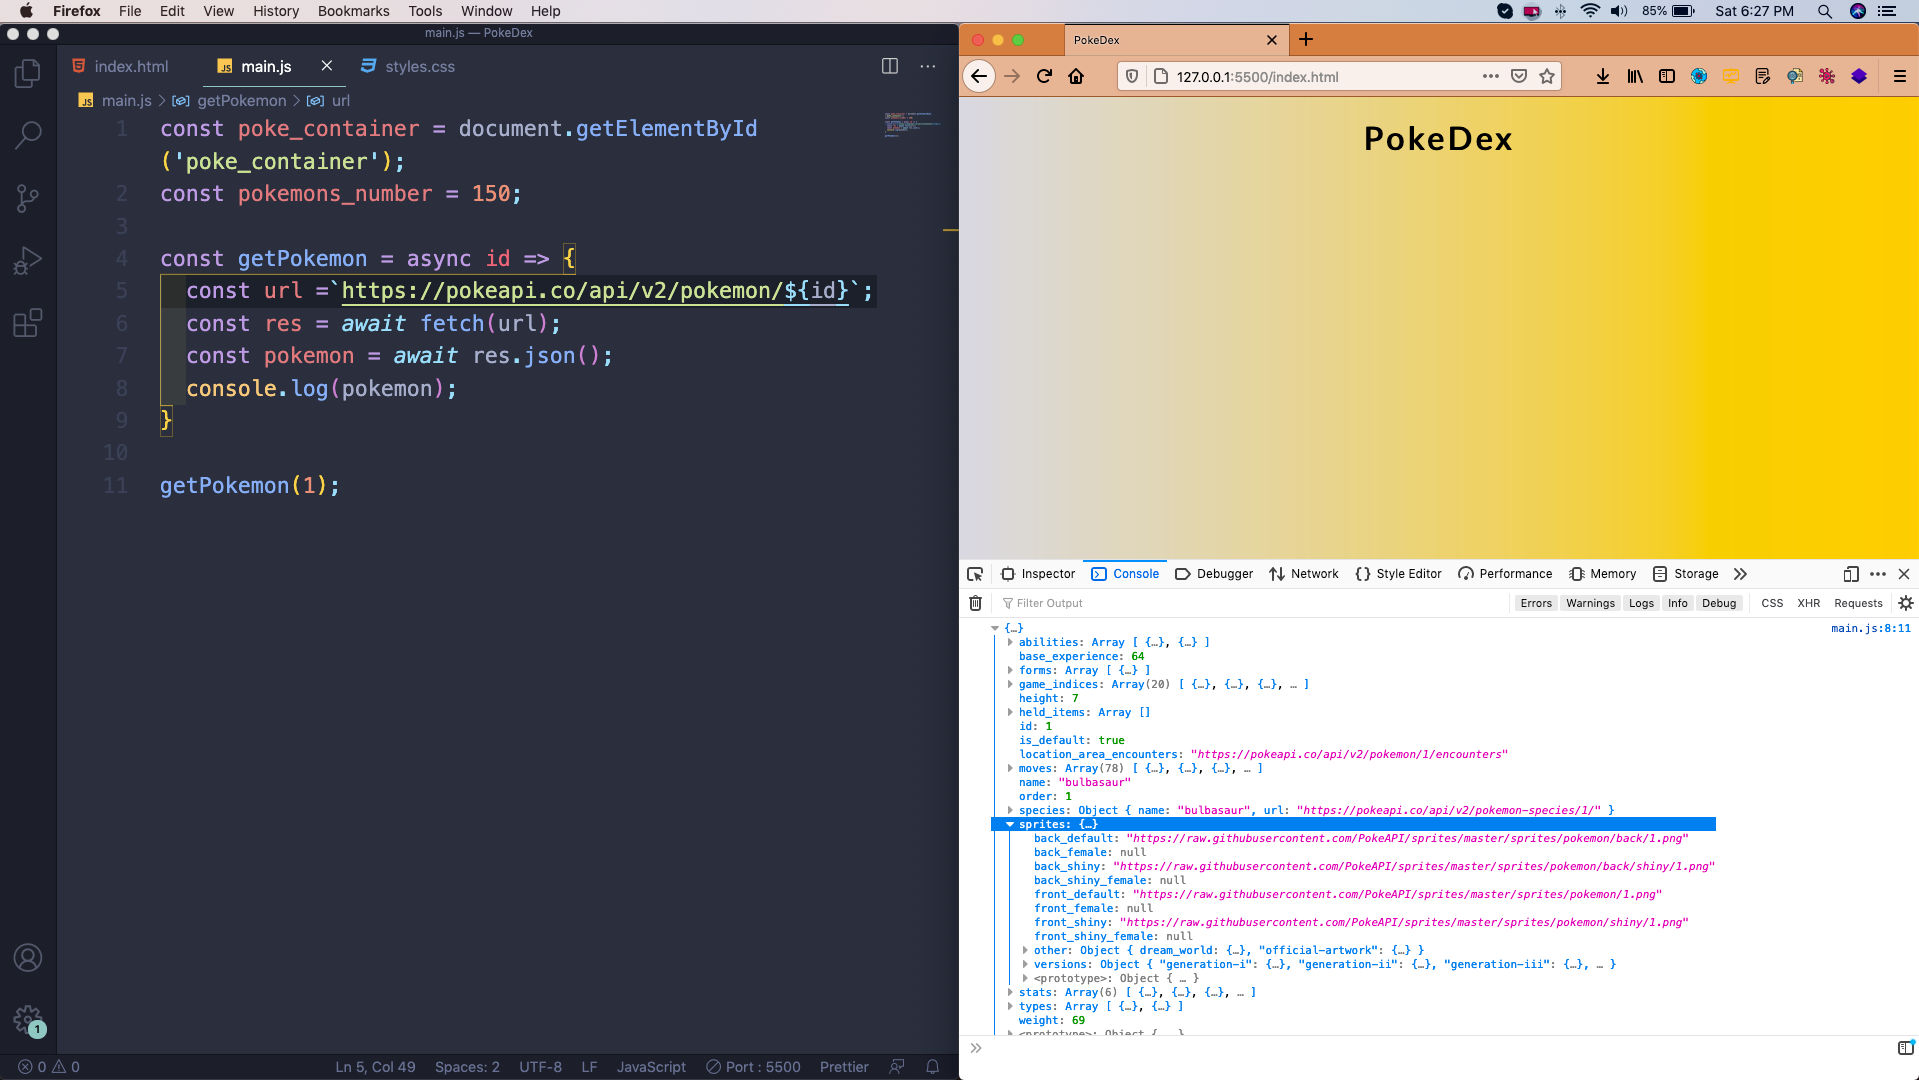Image resolution: width=1919 pixels, height=1080 pixels.
Task: Split the VS Code editor right
Action: pyautogui.click(x=890, y=66)
